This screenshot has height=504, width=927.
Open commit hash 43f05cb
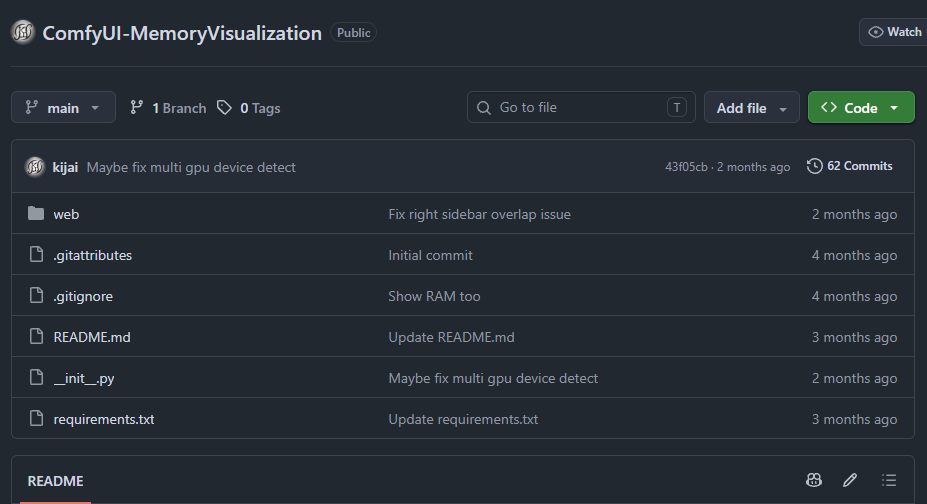pyautogui.click(x=686, y=167)
